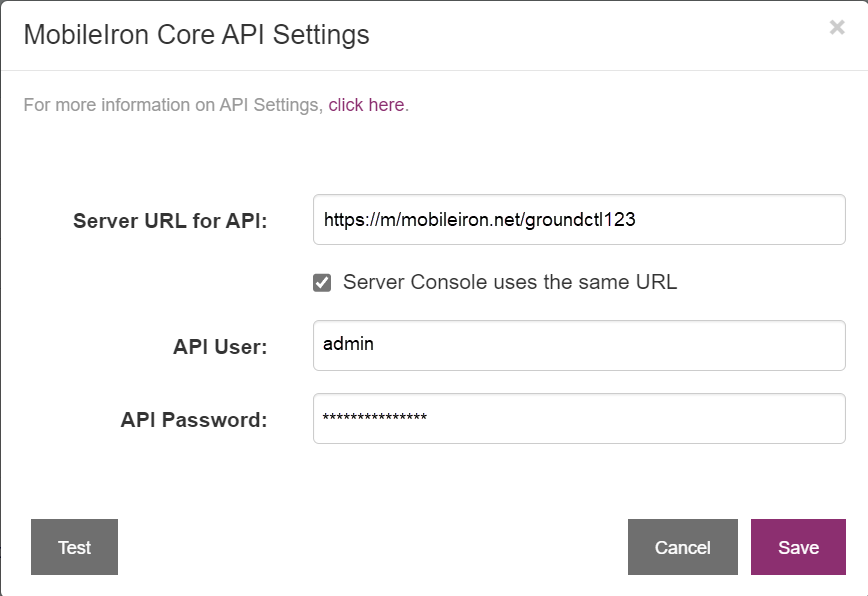Save the API settings
The image size is (868, 596).
(x=798, y=547)
